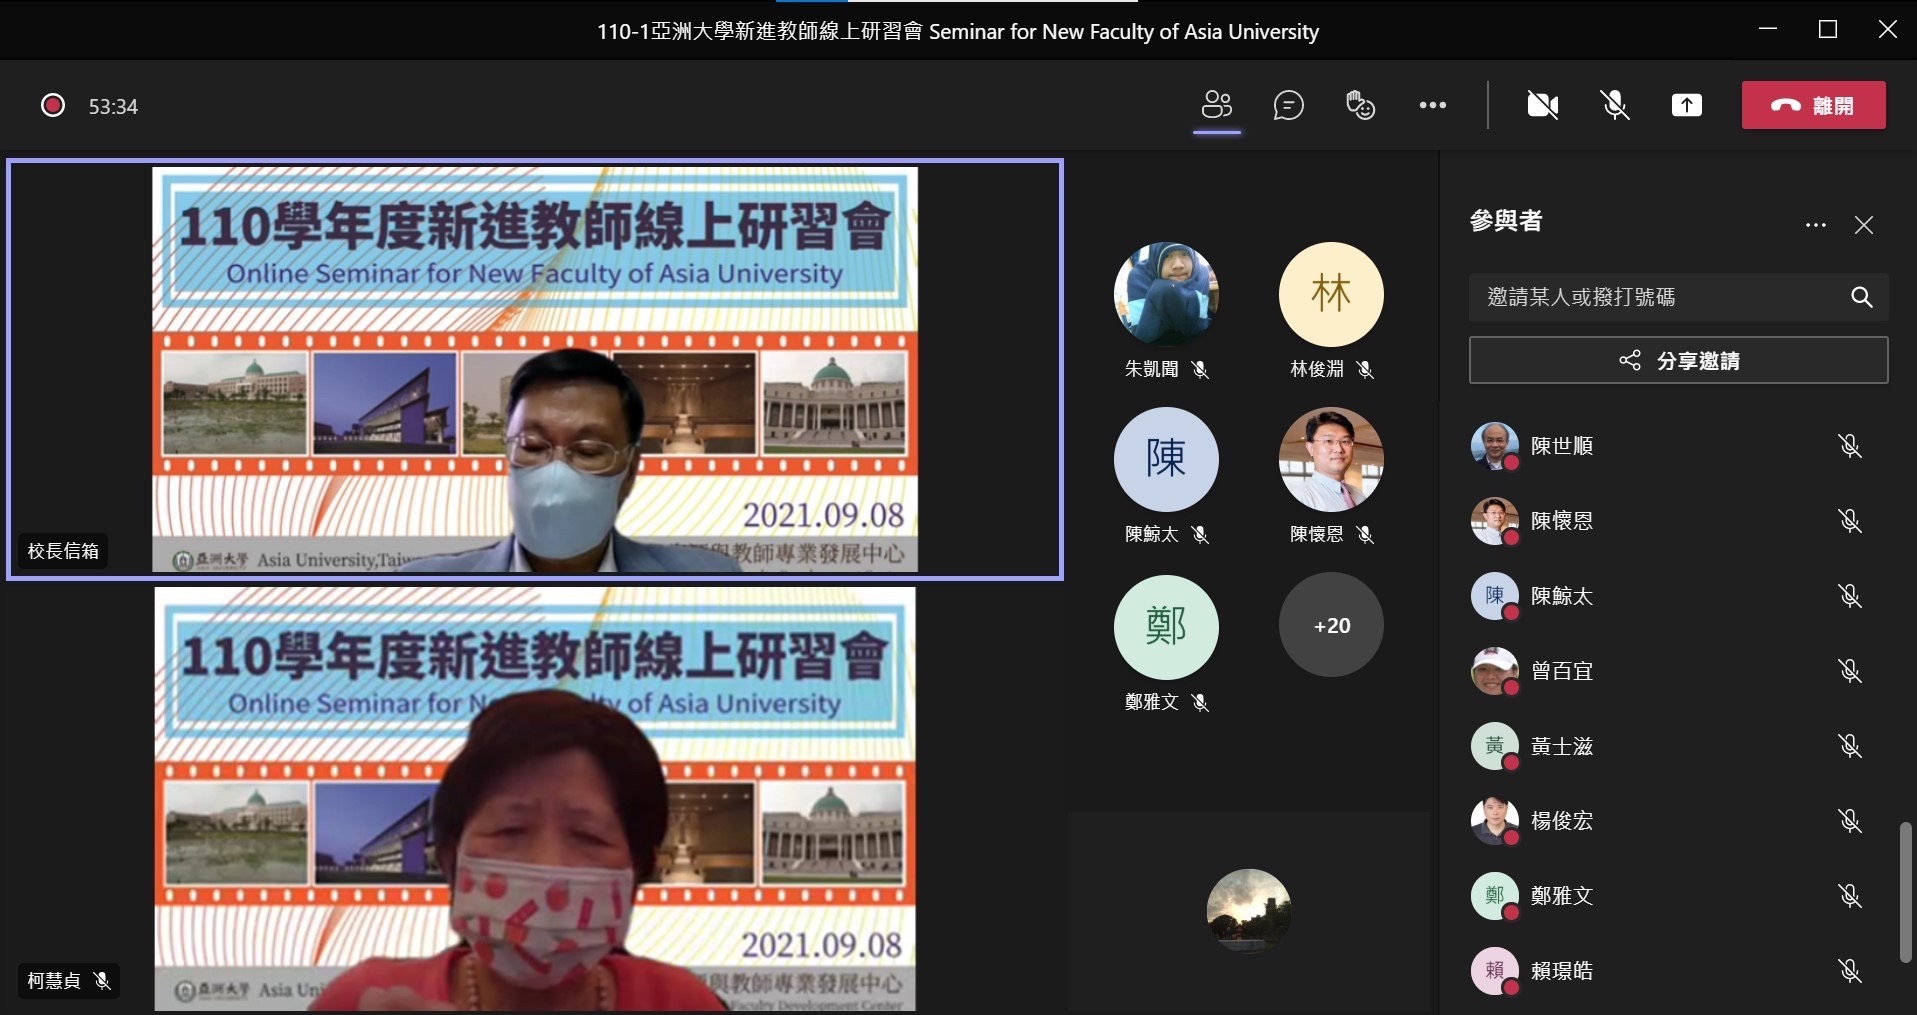Click 曾百宜 avatar in participants list

[1495, 671]
